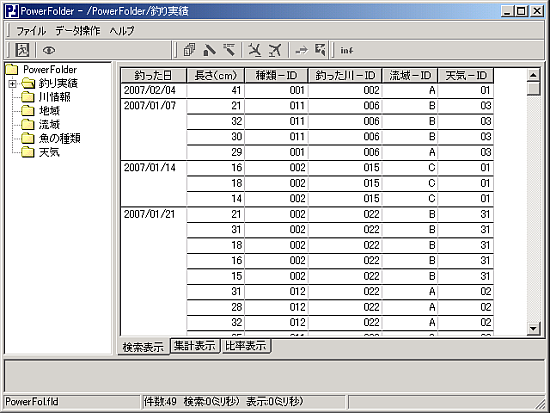The image size is (550, 413).
Task: Click the eye view toolbar icon
Action: (x=49, y=51)
